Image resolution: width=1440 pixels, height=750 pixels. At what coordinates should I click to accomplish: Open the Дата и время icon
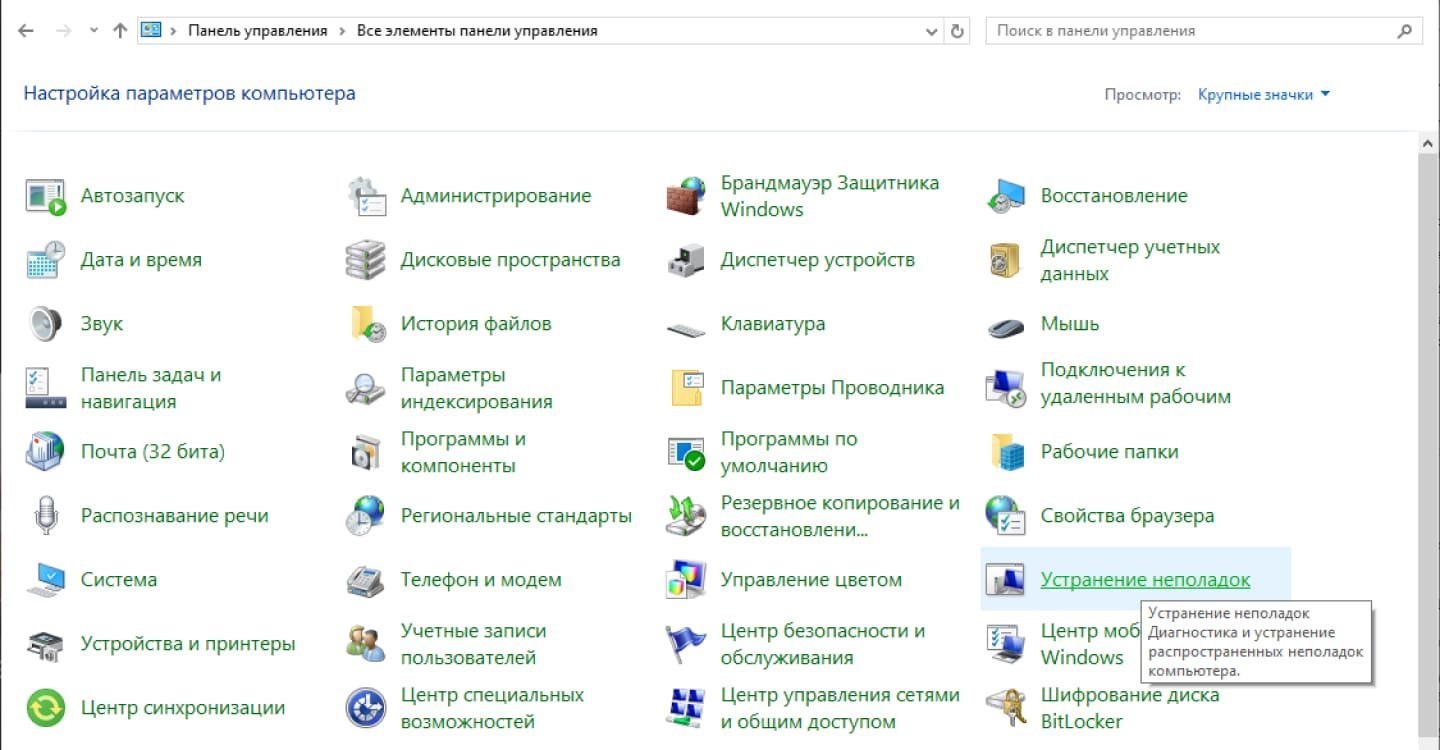45,260
